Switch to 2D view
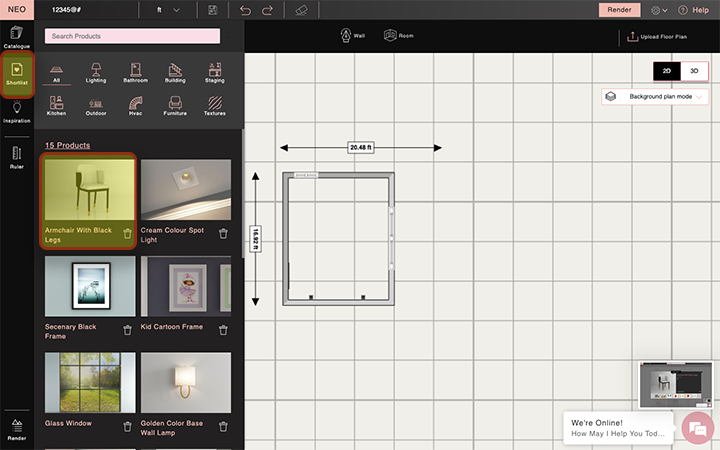 (667, 71)
